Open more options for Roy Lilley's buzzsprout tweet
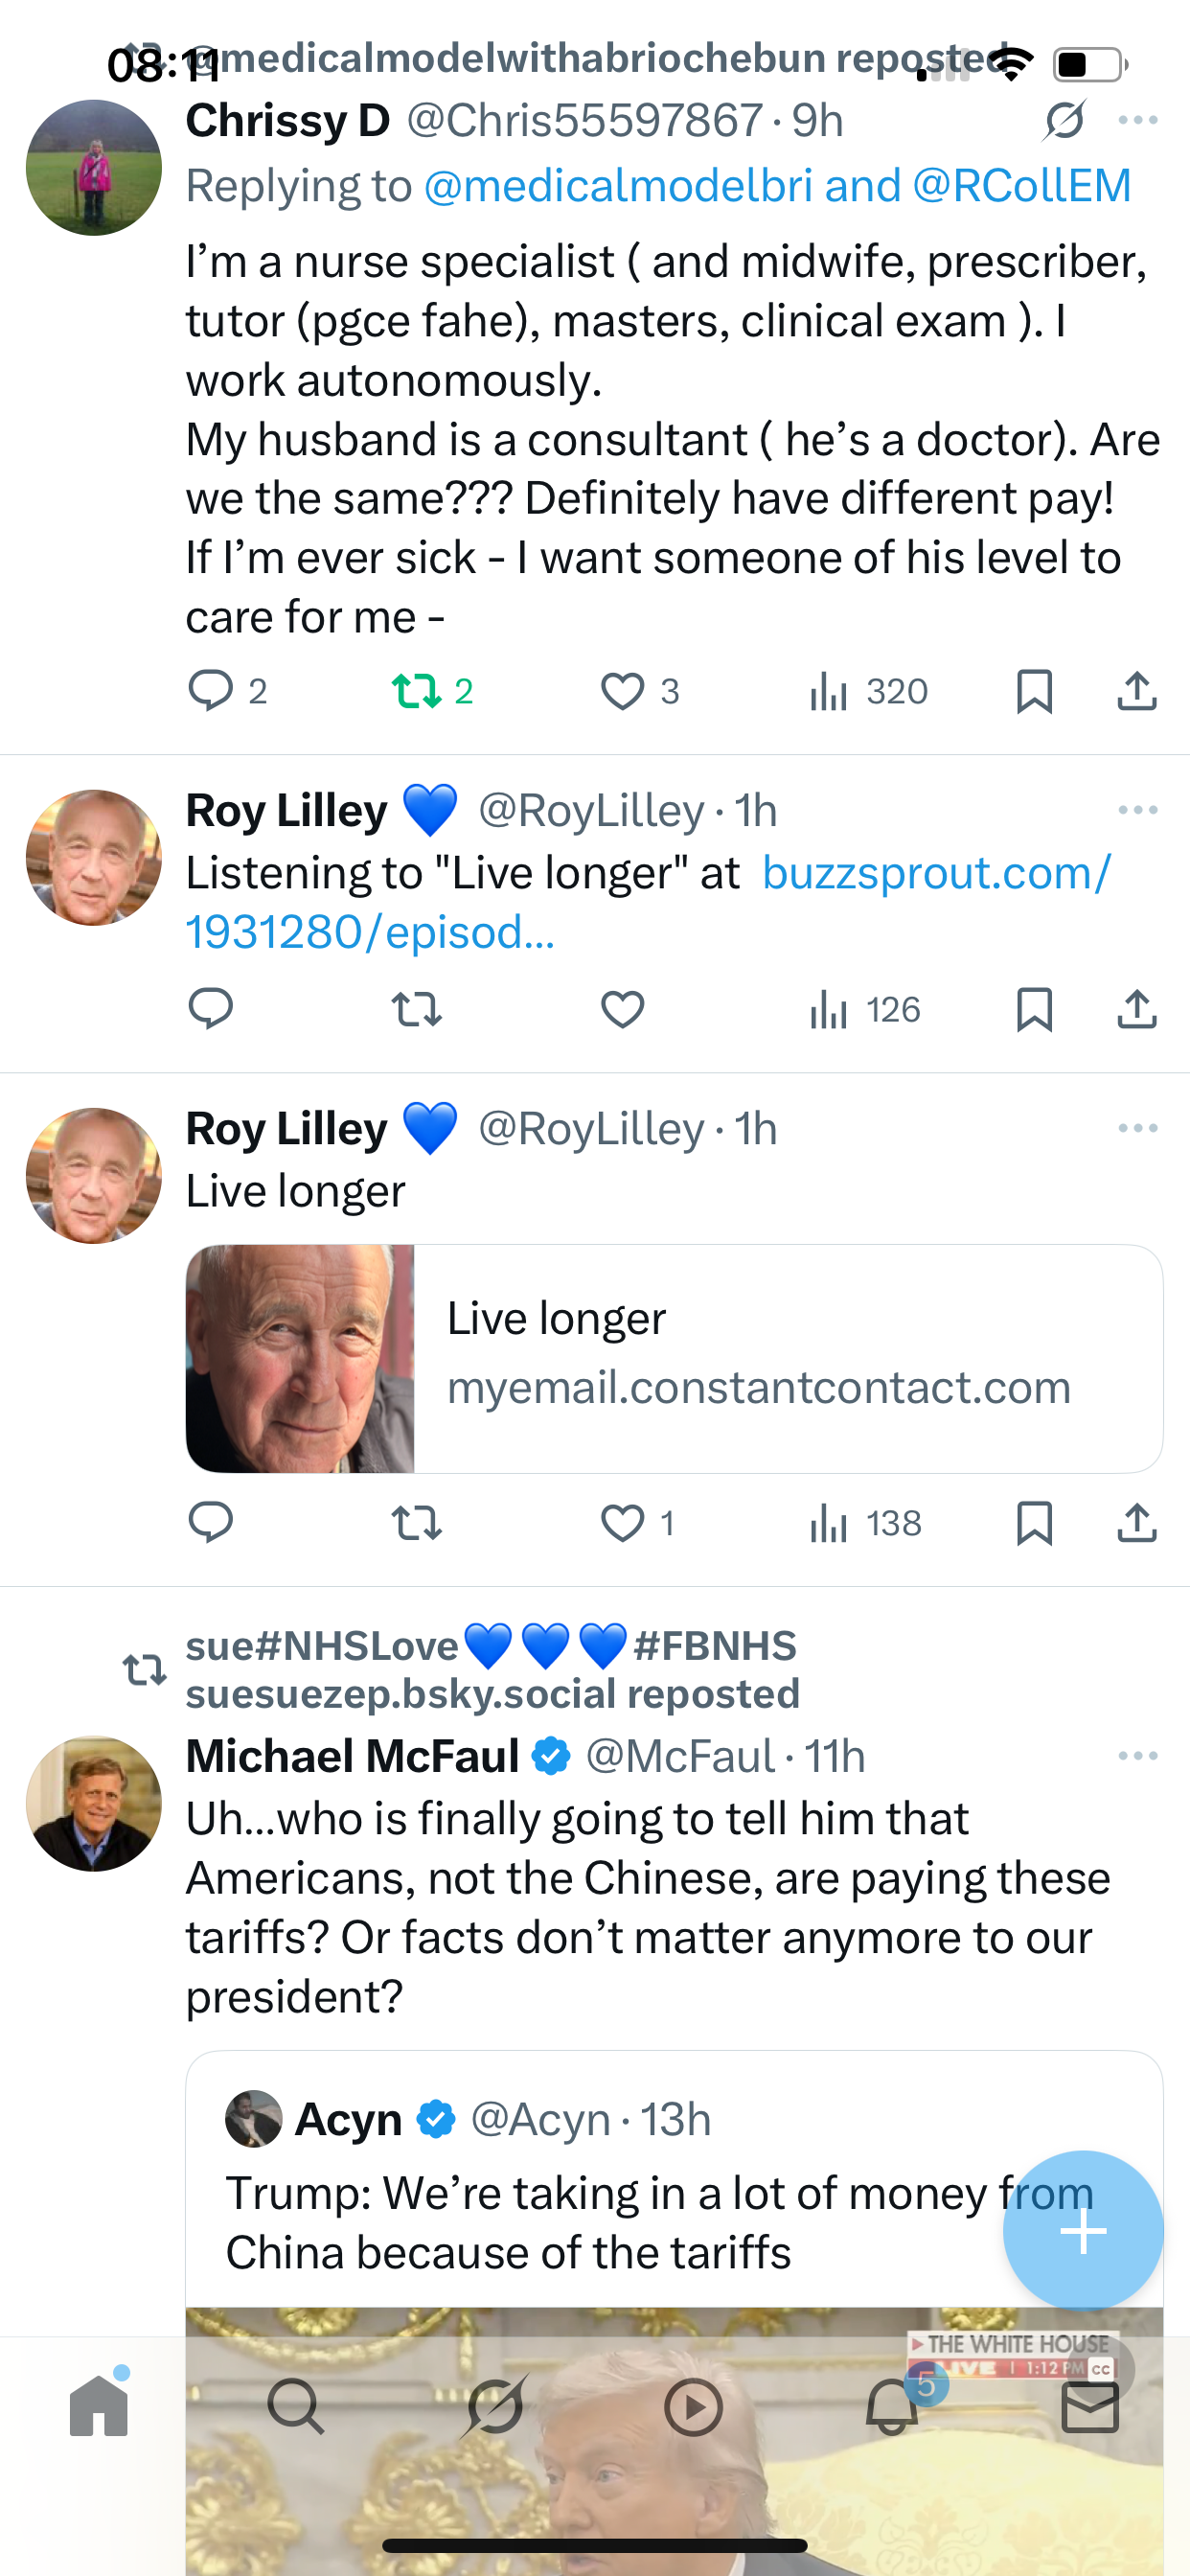This screenshot has width=1190, height=2576. tap(1138, 810)
